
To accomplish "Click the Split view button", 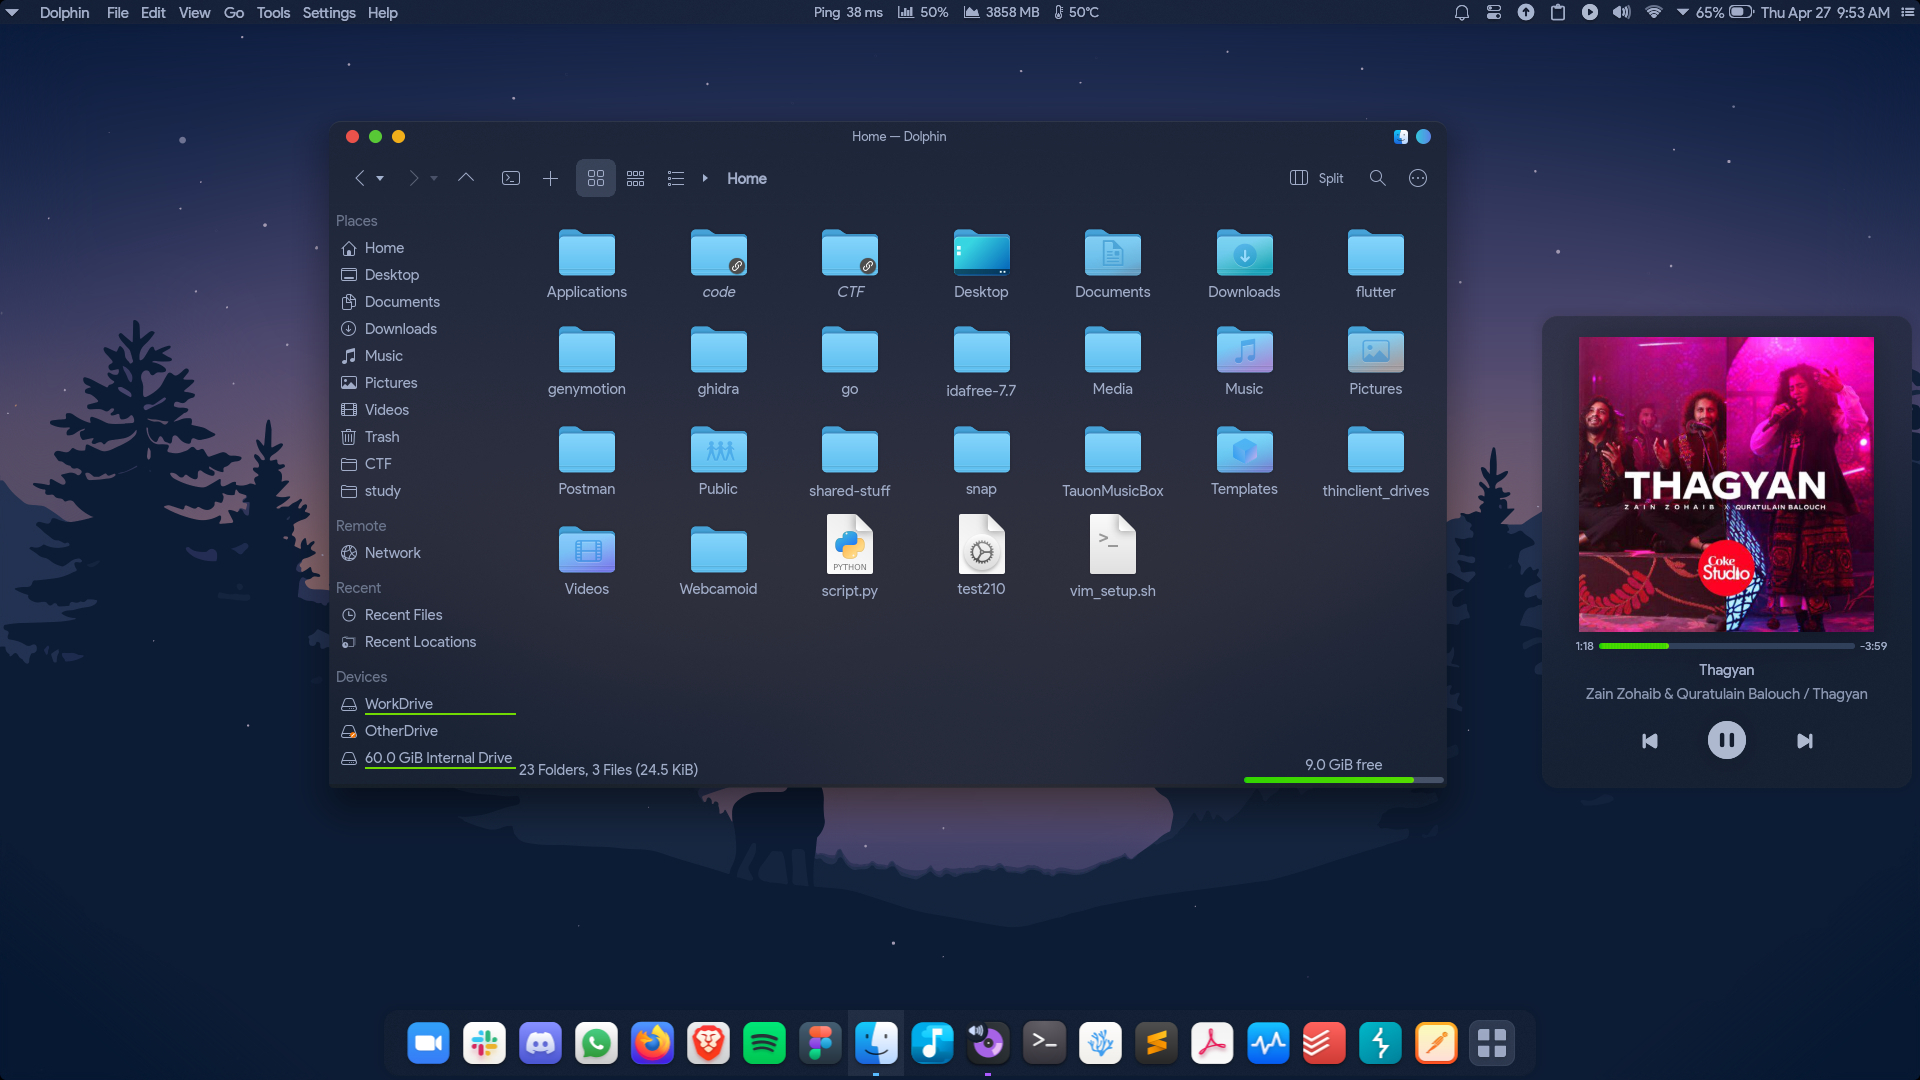I will 1317,178.
